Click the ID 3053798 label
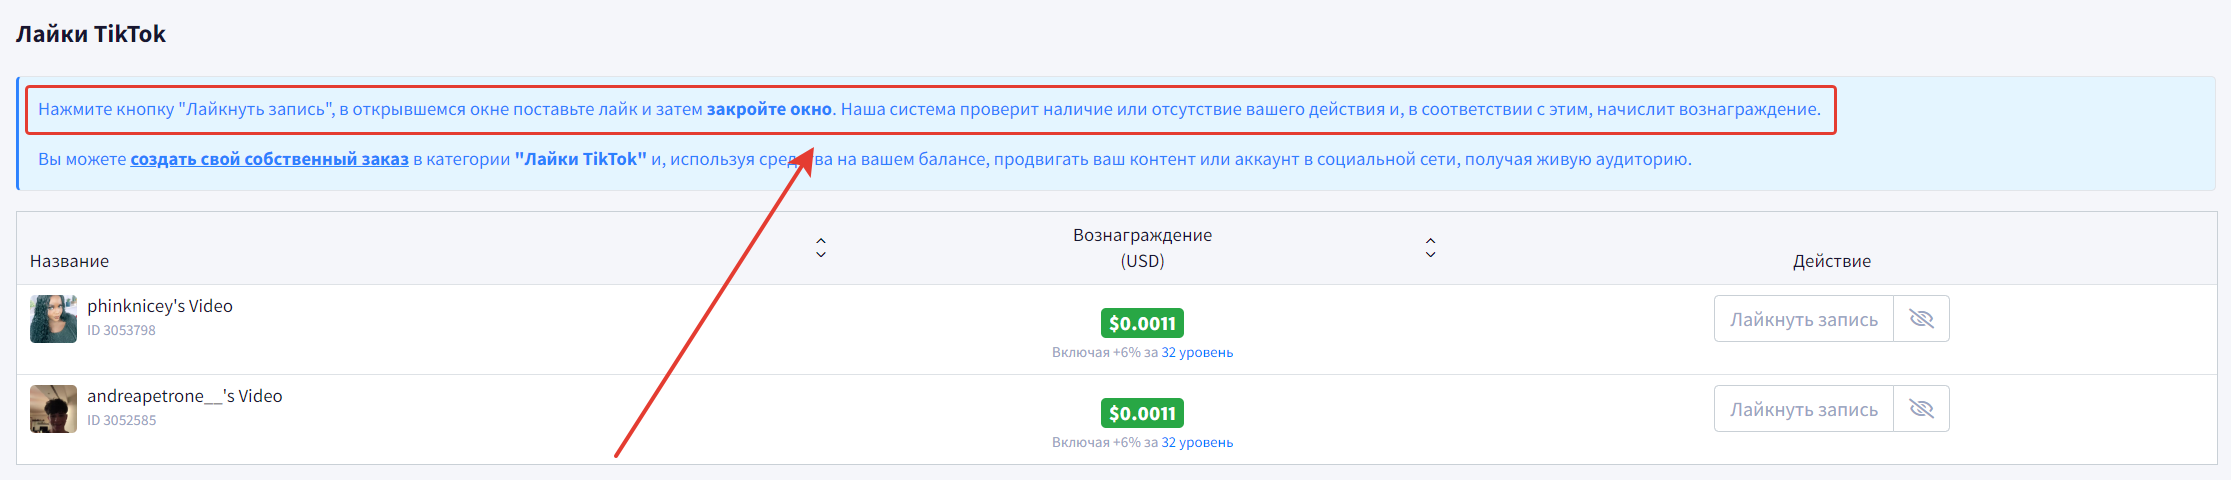 [121, 330]
